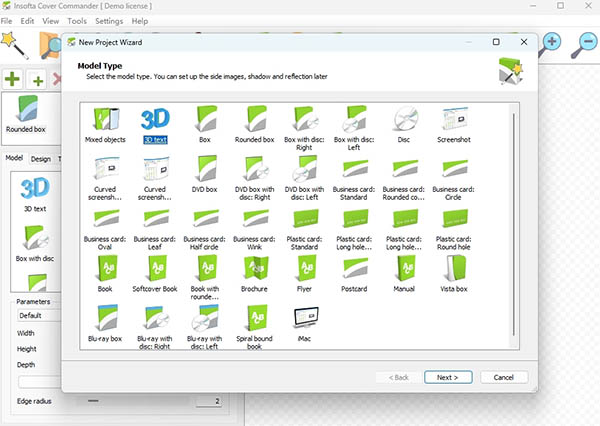
Task: Select Business card: Oval model
Action: [x=105, y=228]
